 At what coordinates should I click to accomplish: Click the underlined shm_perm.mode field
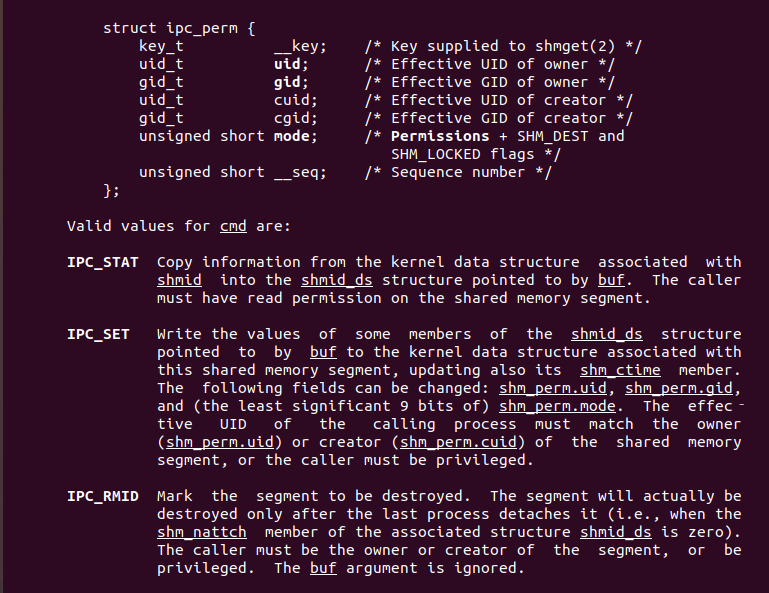pyautogui.click(x=557, y=406)
